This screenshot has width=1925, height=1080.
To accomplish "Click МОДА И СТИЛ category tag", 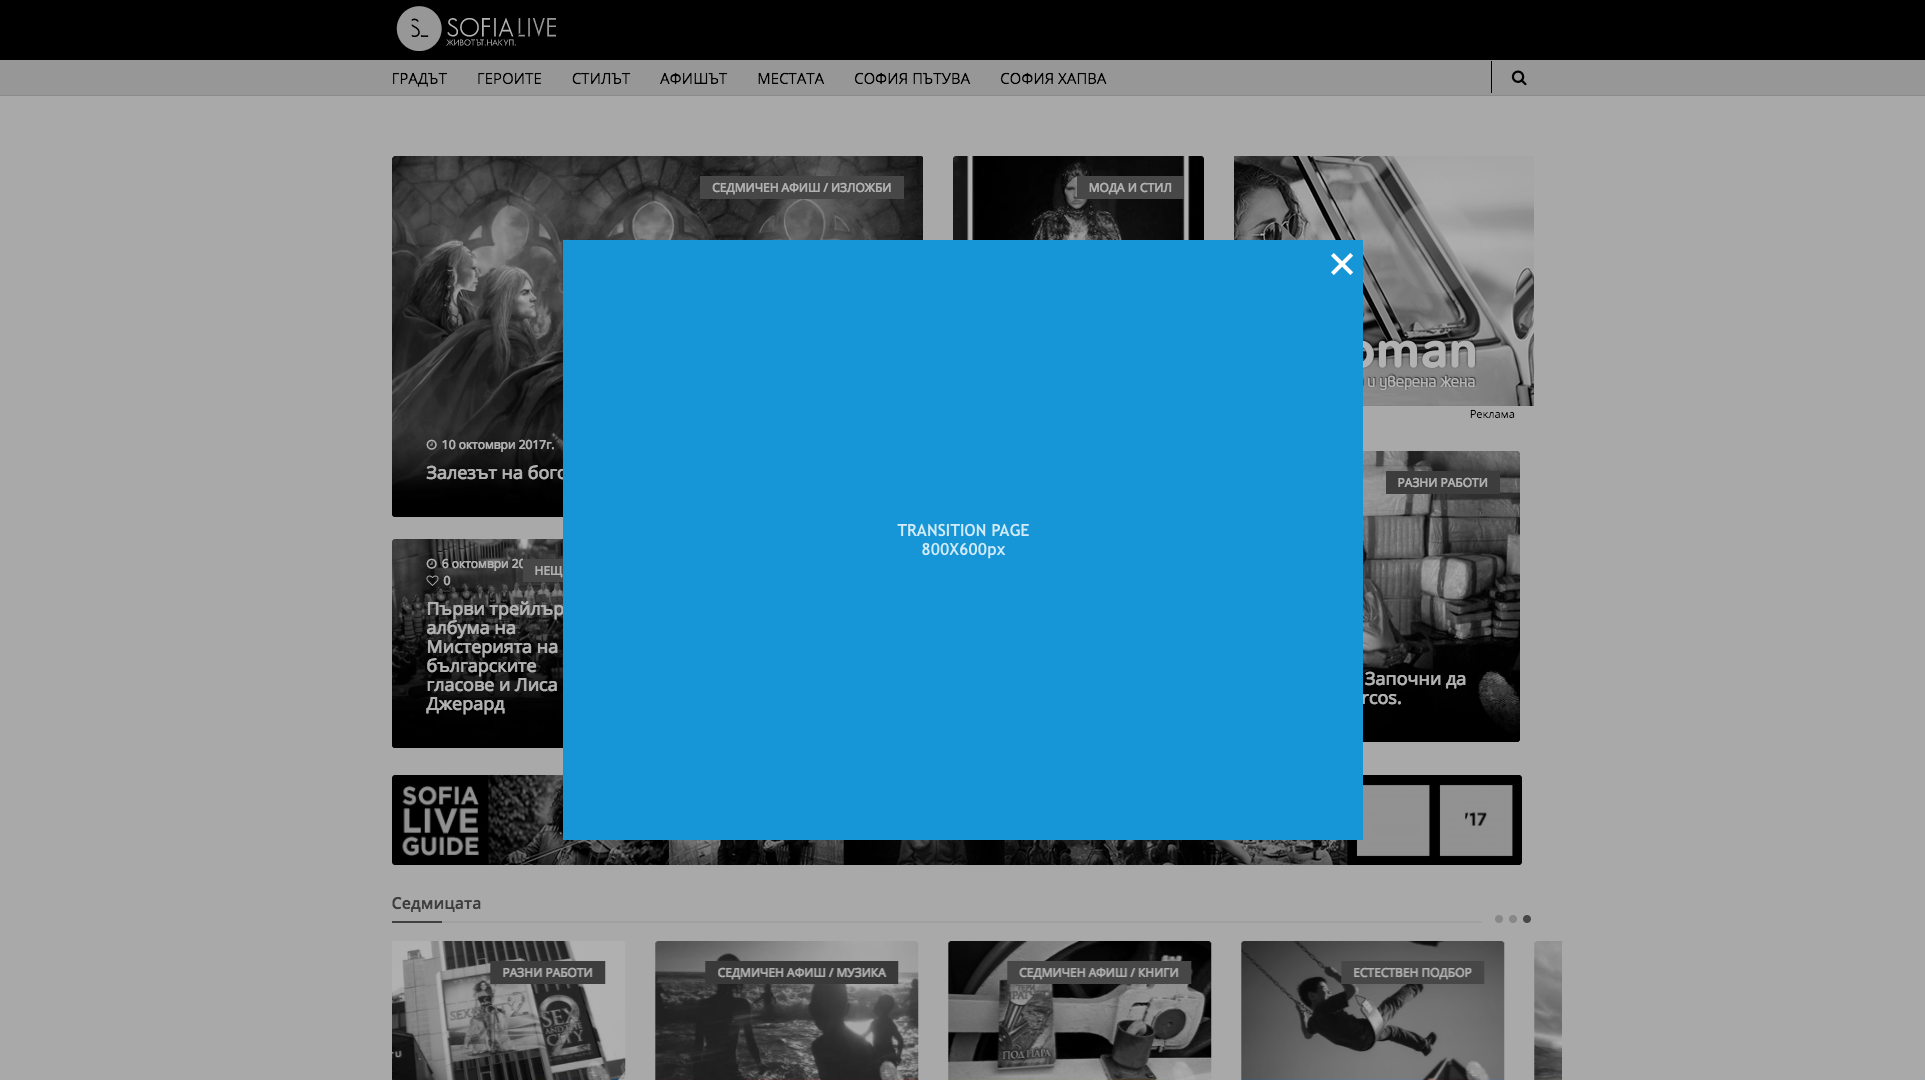I will [1129, 188].
